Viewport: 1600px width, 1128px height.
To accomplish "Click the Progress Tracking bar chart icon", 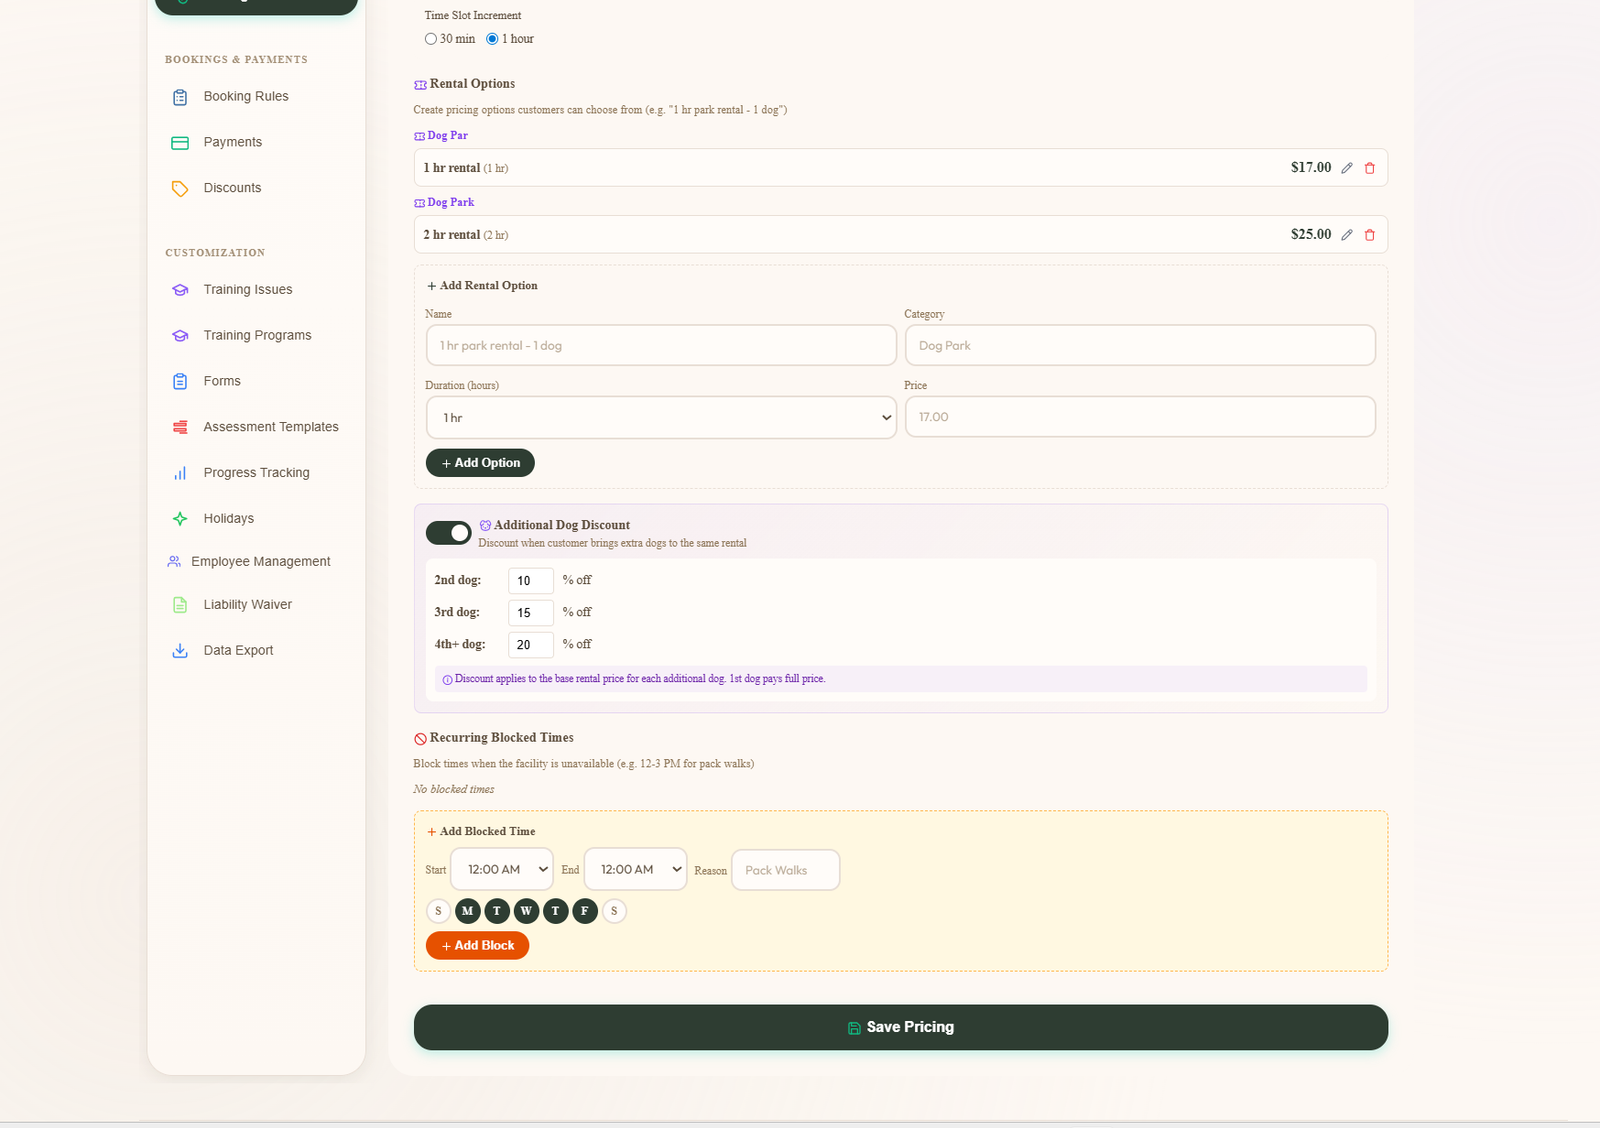I will coord(180,473).
